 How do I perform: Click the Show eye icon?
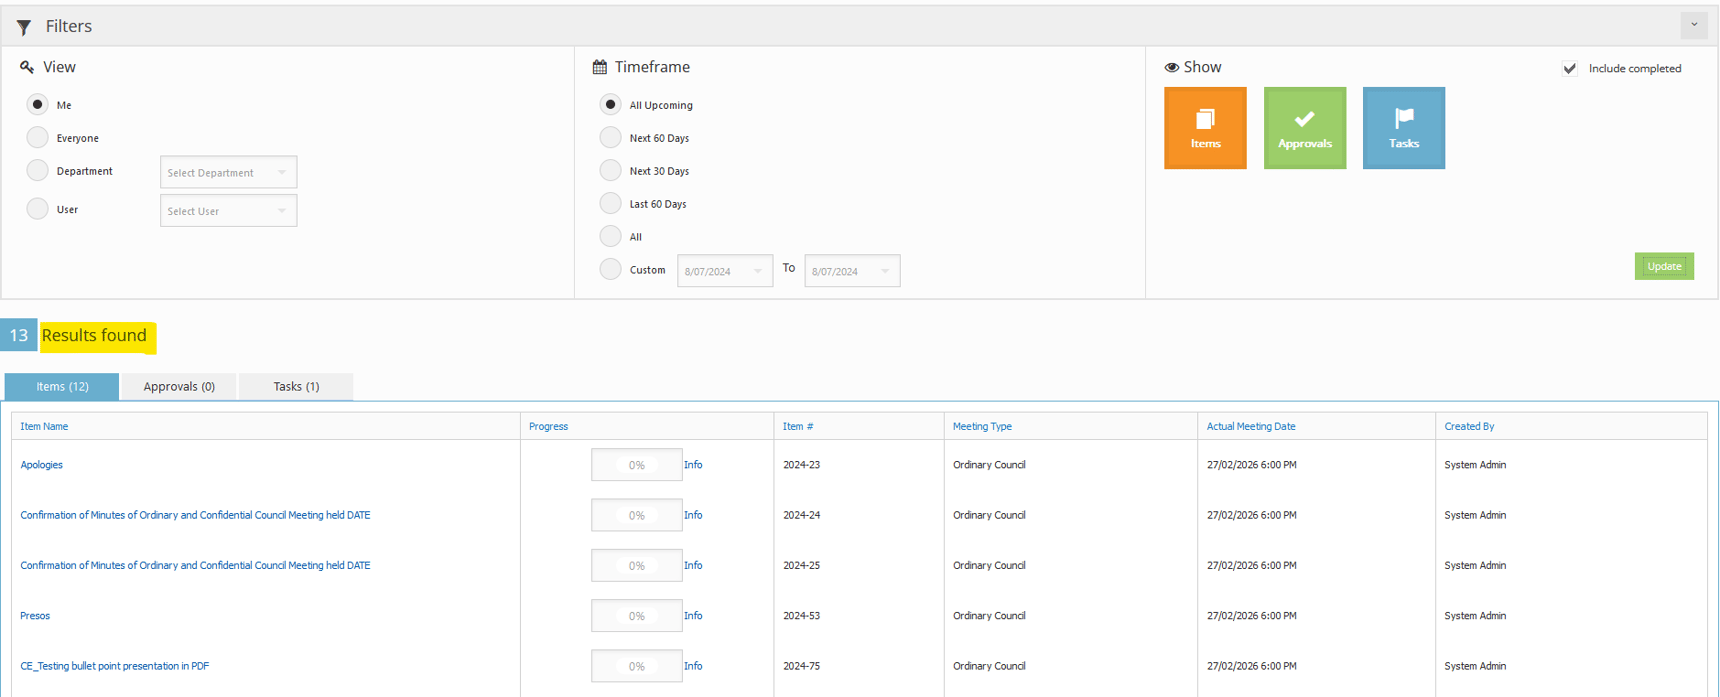pos(1171,67)
